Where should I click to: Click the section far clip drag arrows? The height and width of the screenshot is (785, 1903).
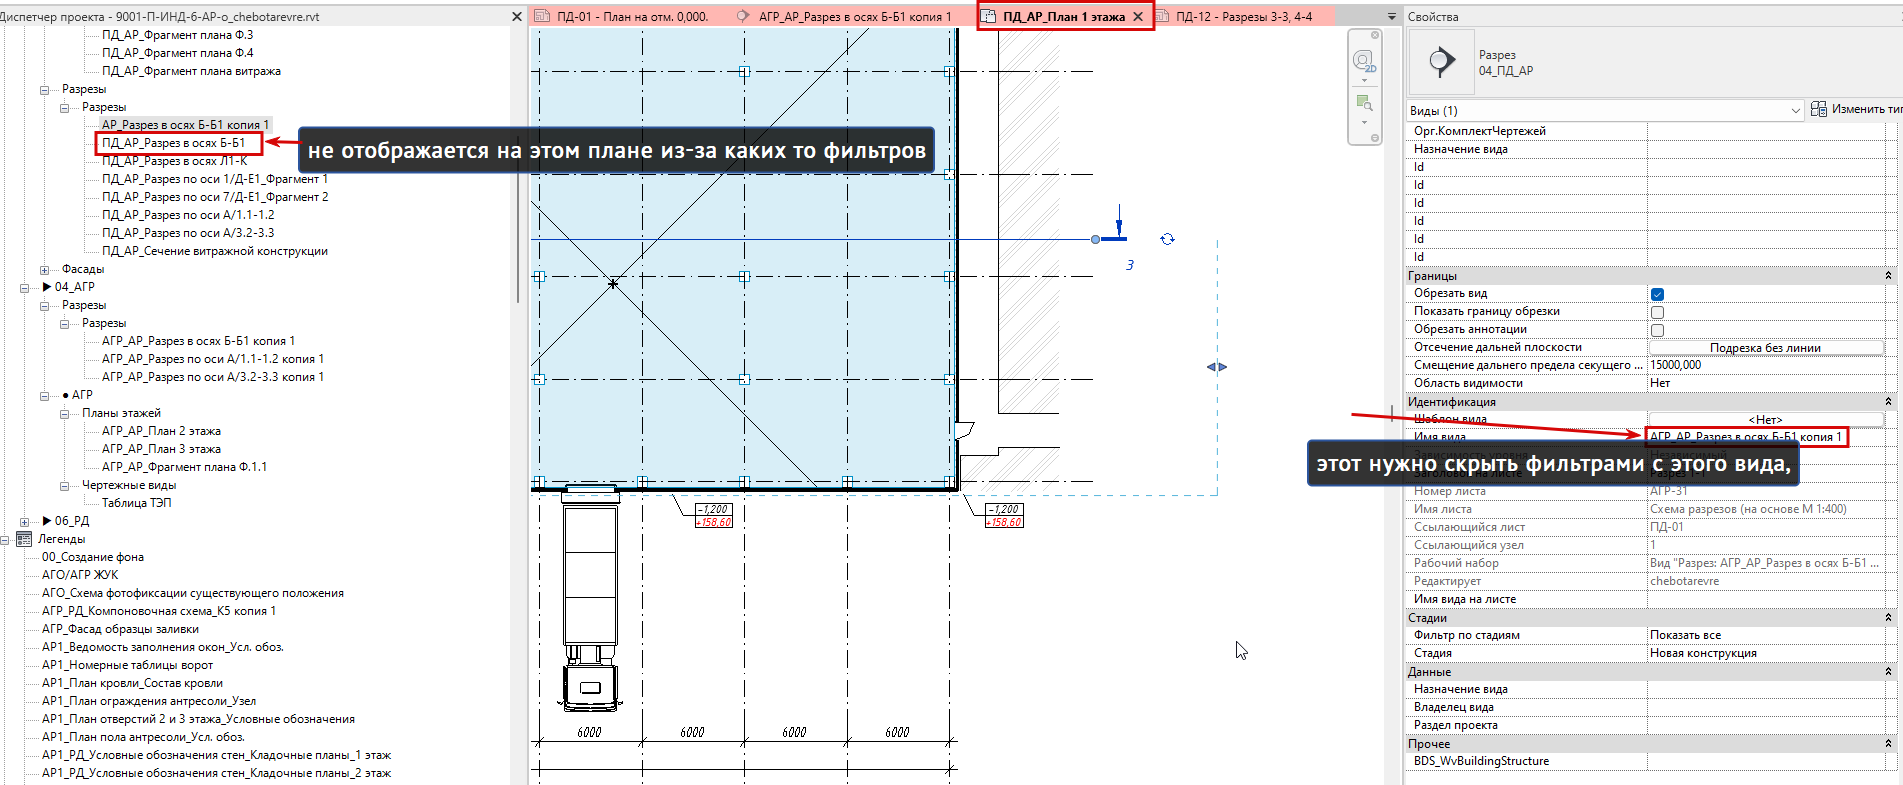pos(1216,367)
